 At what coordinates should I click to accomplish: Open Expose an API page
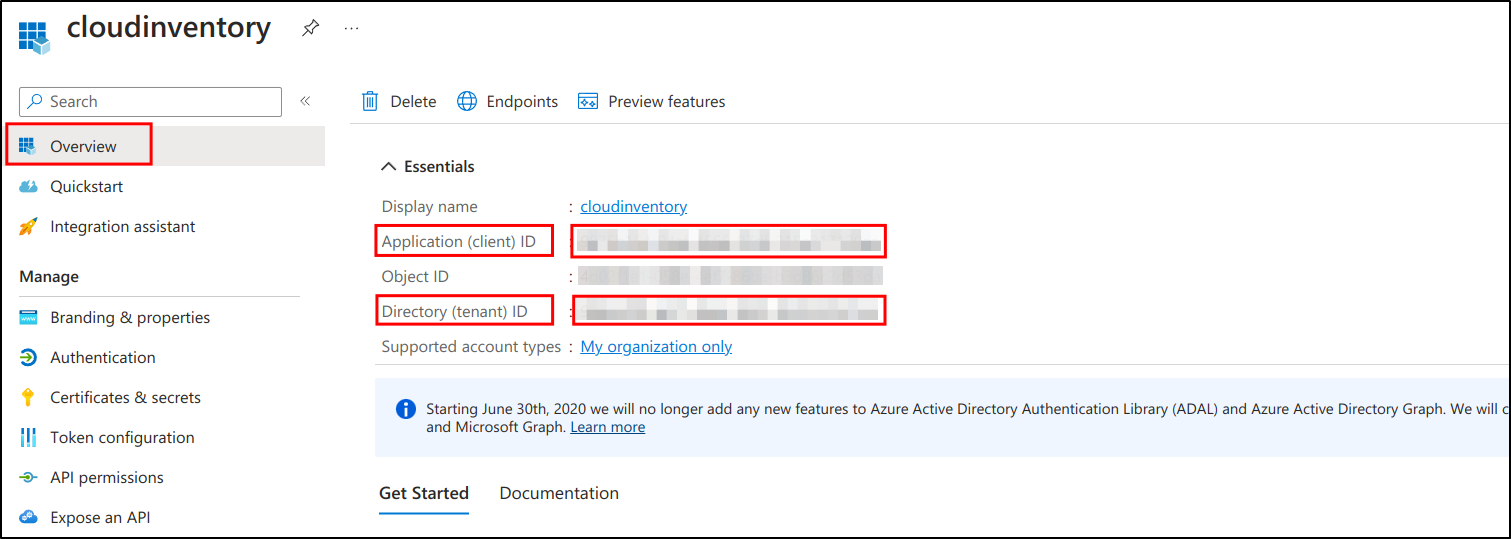pos(100,518)
